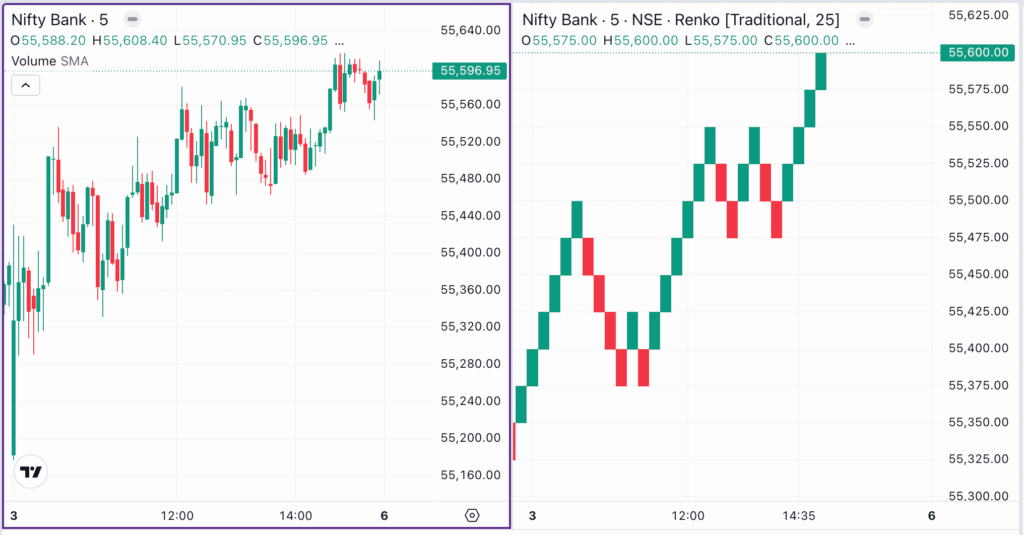Click the date 3 label on Renko time axis
Viewport: 1024px width, 535px height.
pos(533,515)
